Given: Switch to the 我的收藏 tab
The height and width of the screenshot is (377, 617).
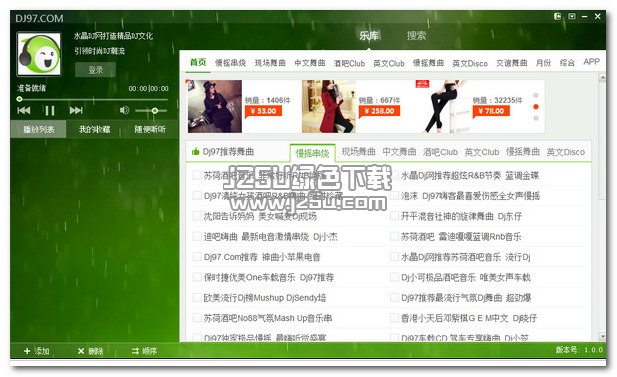Looking at the screenshot, I should click(x=94, y=129).
